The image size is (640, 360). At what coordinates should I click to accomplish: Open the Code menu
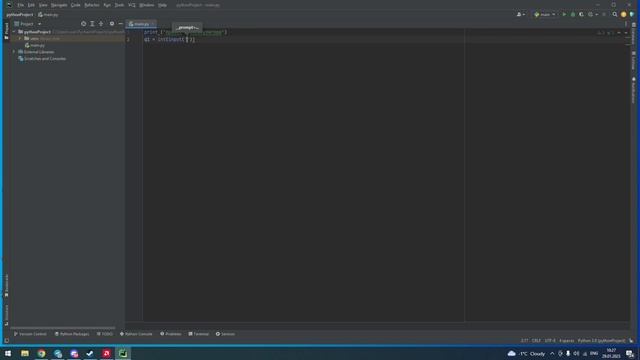coord(76,5)
